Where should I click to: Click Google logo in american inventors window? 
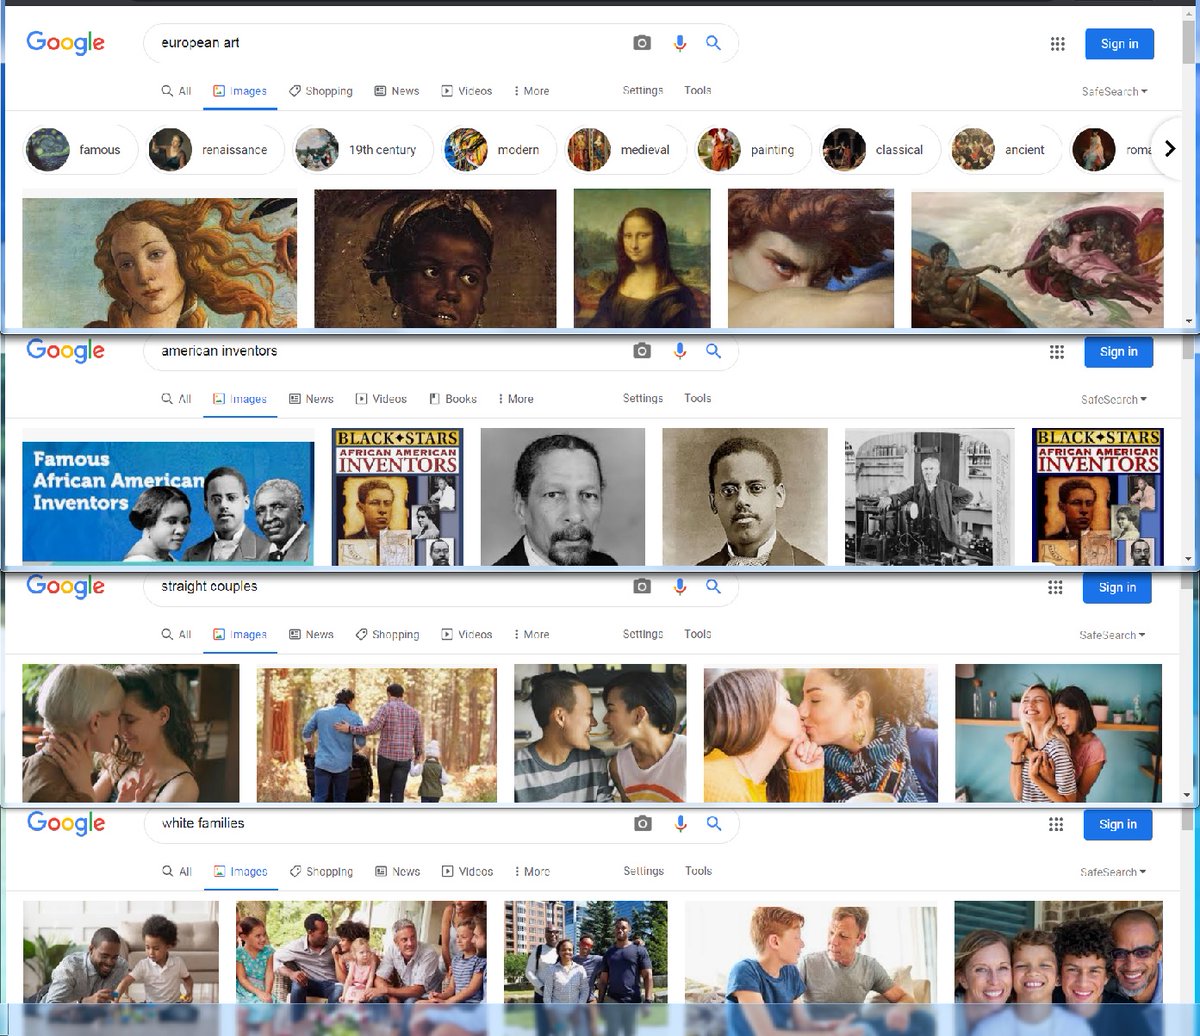click(65, 351)
